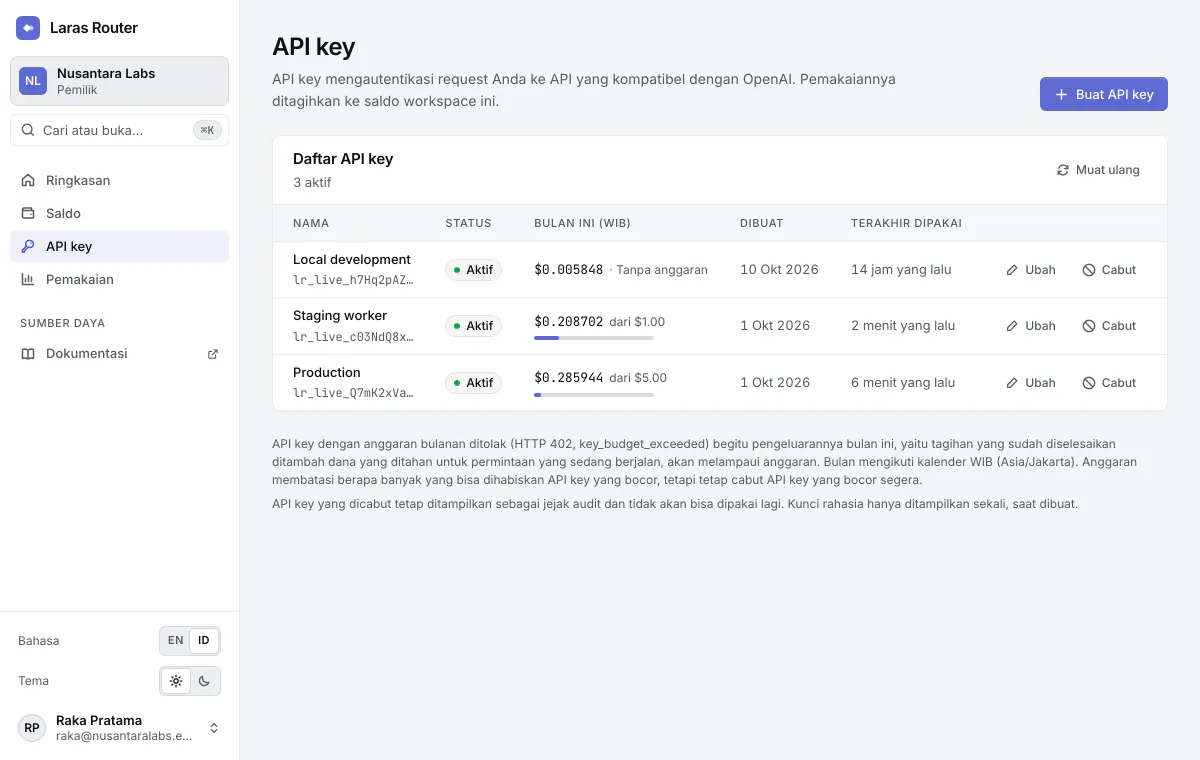Click the $0.208702 spending value
The image size is (1200, 760).
pos(569,322)
